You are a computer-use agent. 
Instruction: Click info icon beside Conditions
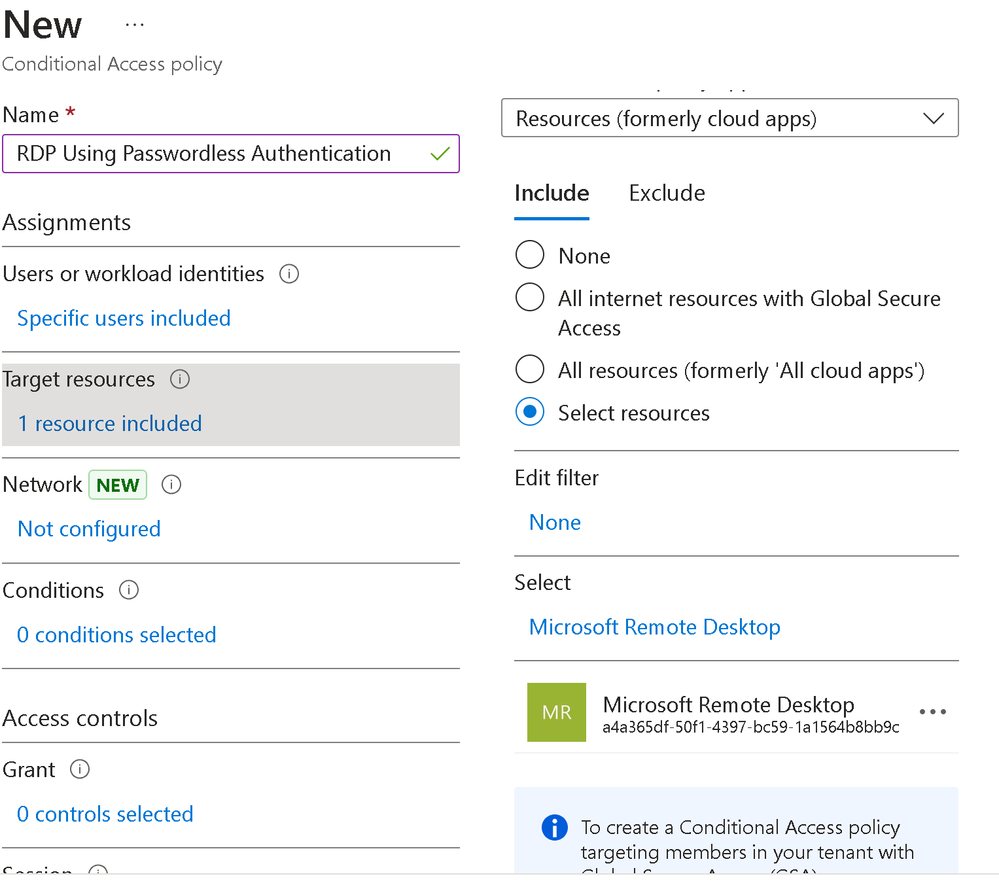coord(129,590)
